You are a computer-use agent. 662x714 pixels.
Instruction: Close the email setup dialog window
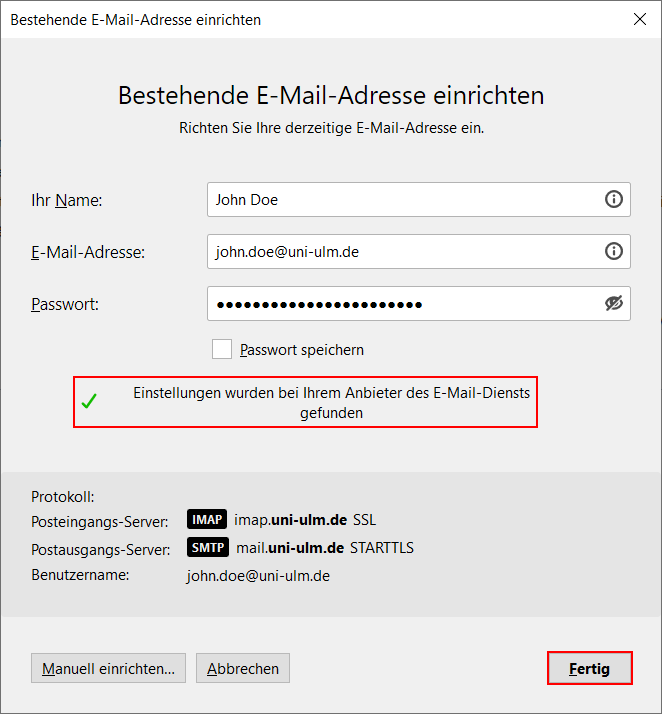point(640,19)
